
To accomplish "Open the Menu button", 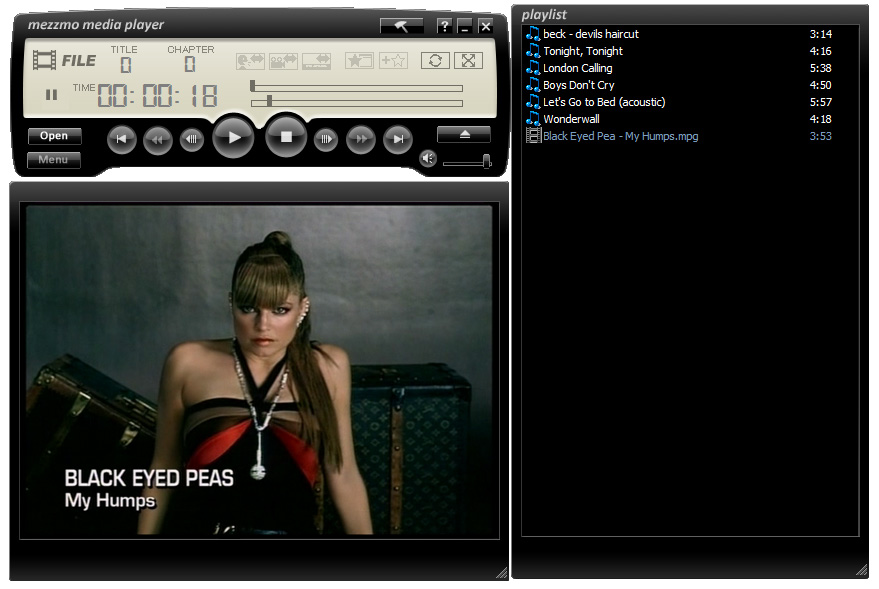I will point(54,160).
